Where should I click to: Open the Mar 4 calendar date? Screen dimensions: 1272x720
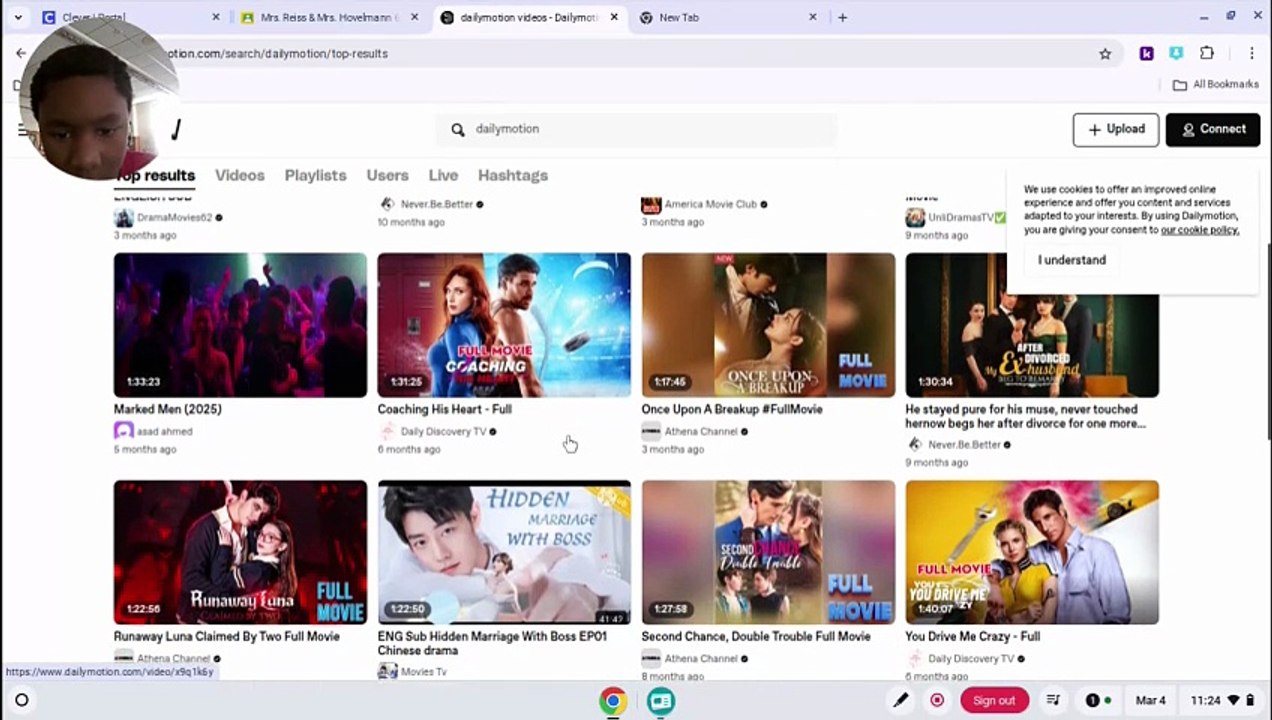coord(1150,701)
